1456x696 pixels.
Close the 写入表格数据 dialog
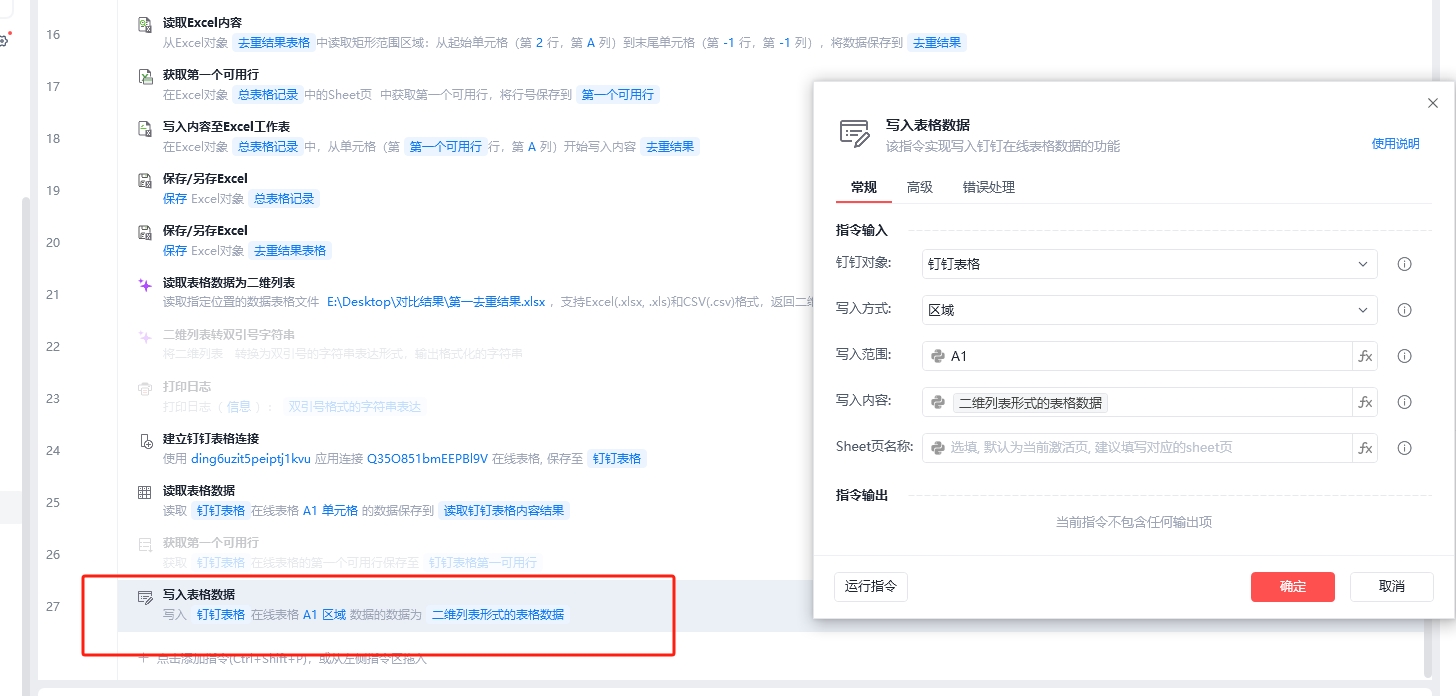[1433, 103]
